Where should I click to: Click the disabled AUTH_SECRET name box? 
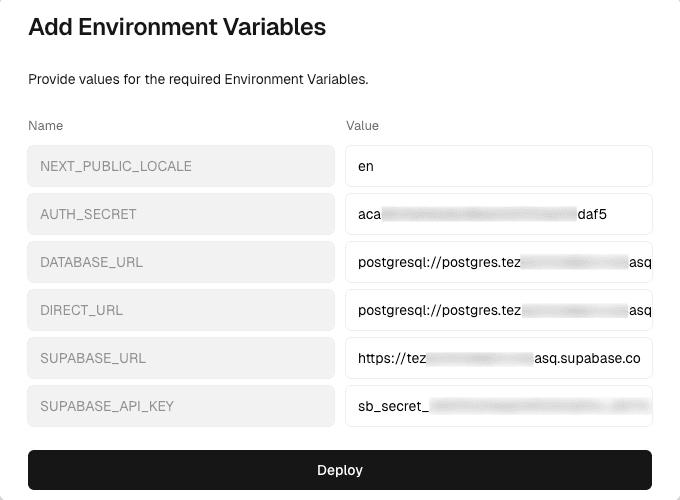[x=181, y=214]
